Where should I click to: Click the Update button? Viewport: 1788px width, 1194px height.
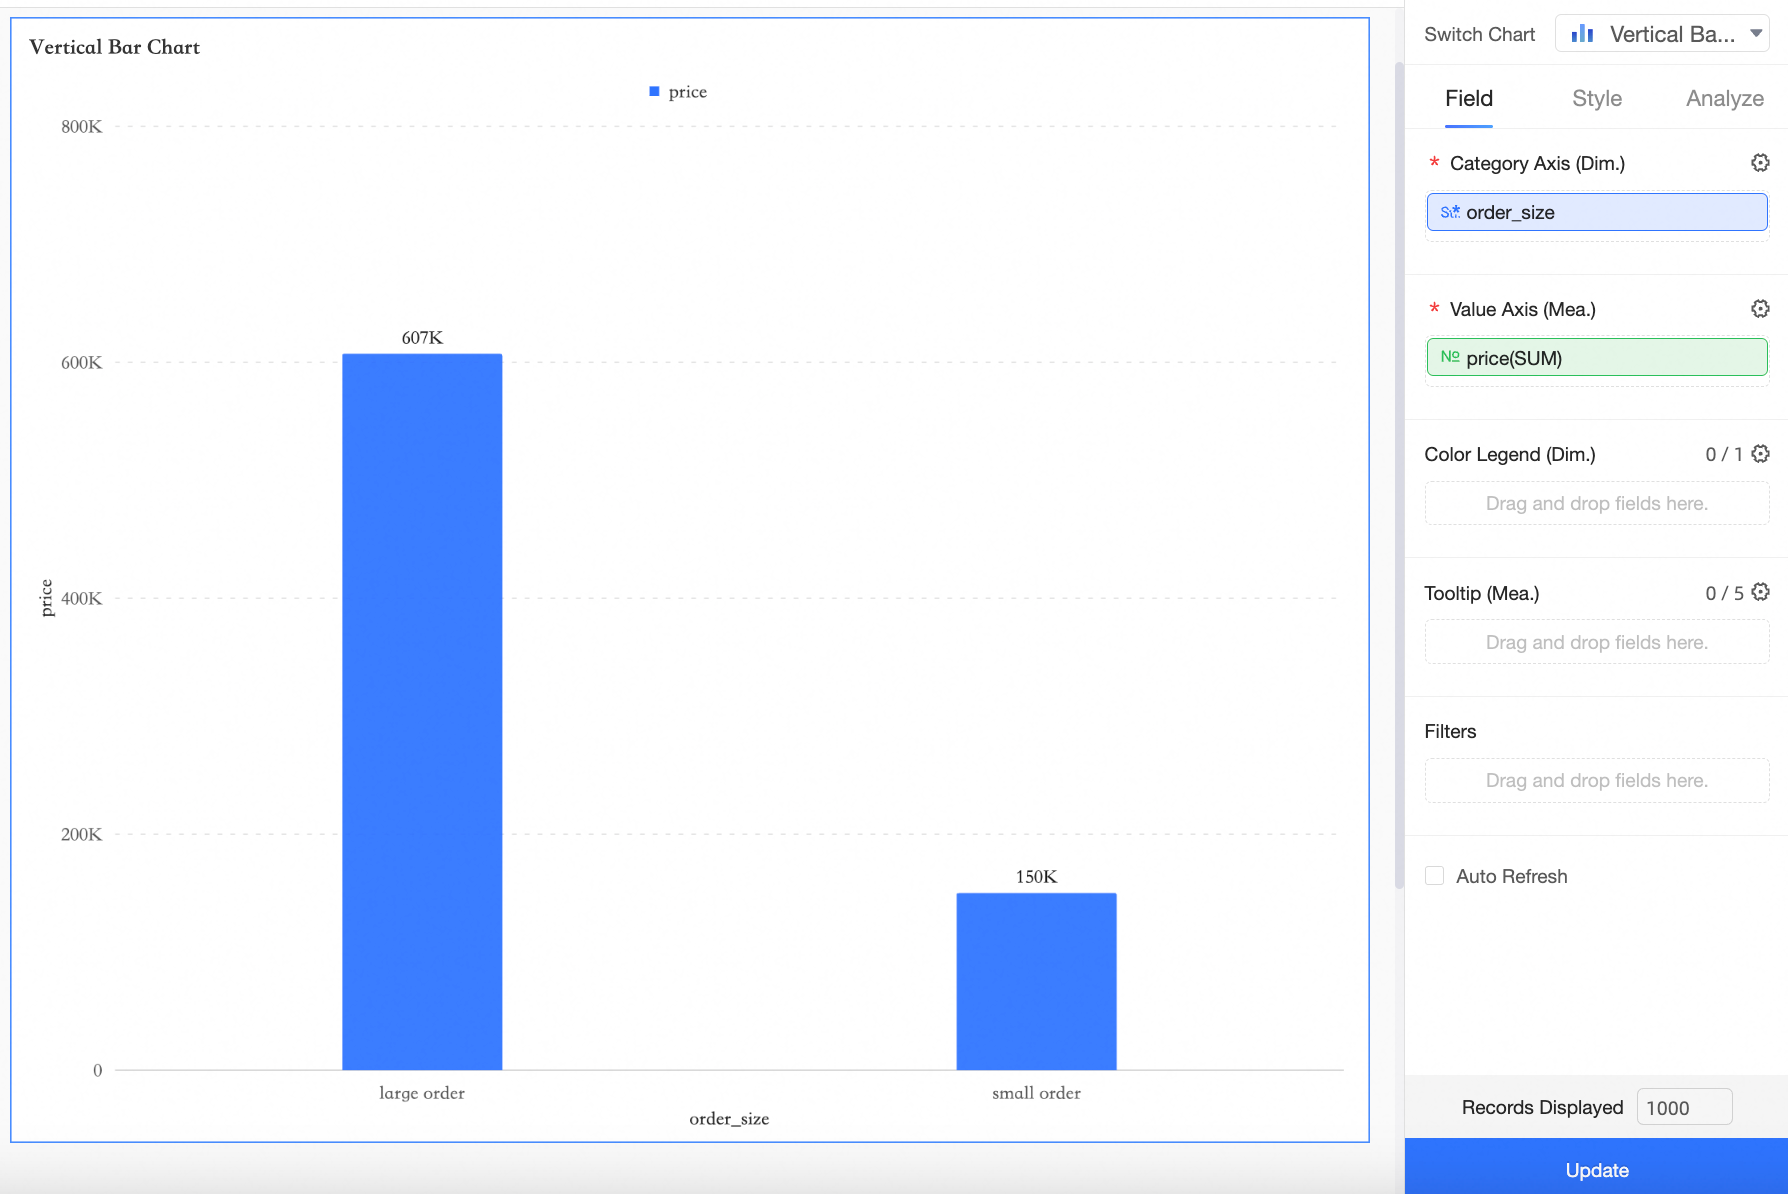(1596, 1169)
